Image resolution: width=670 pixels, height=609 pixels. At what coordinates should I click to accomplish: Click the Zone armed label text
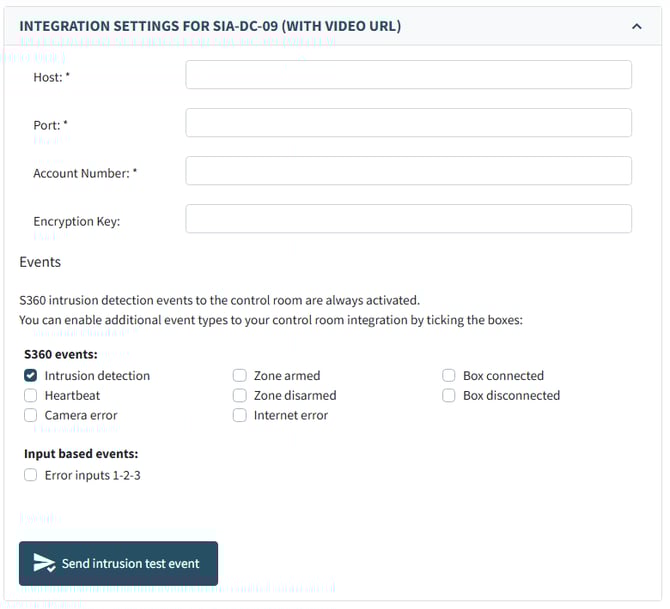[287, 376]
